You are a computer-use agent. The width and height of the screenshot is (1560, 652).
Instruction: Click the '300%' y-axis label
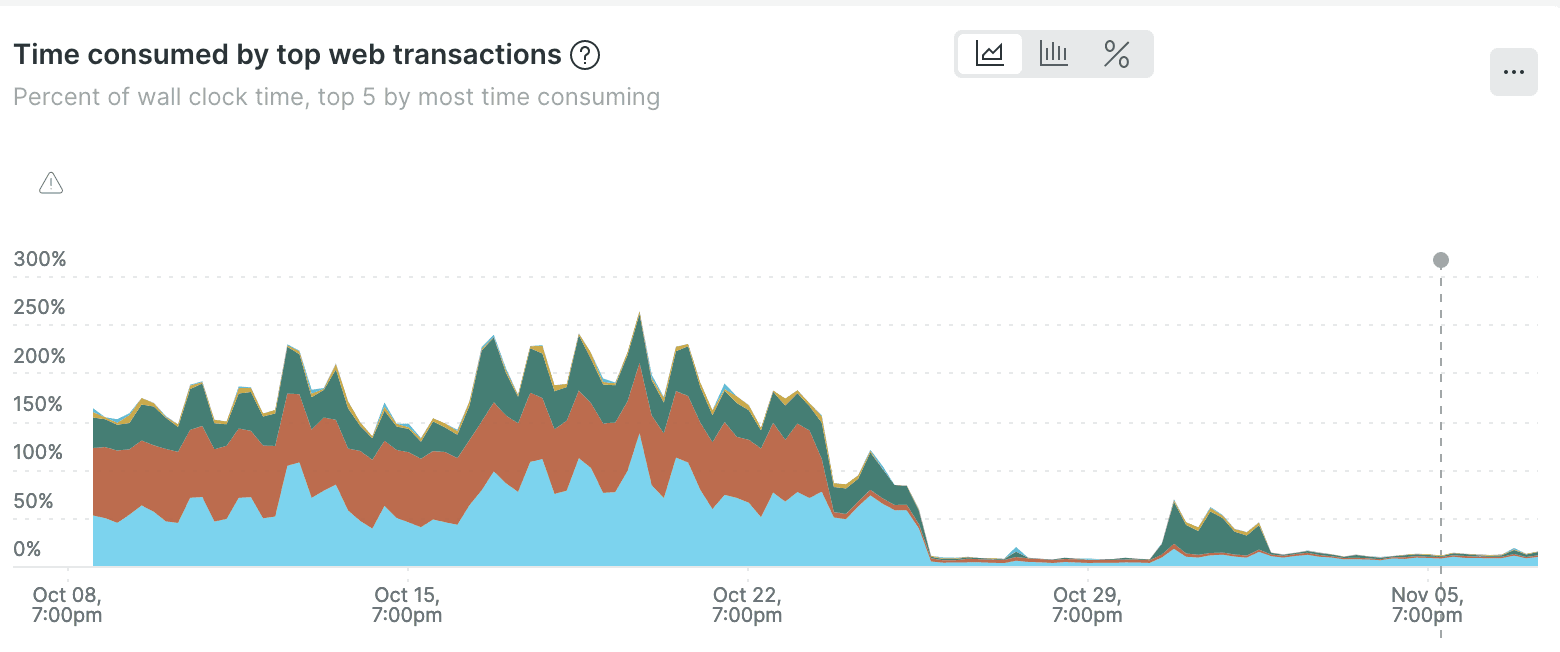[x=41, y=259]
